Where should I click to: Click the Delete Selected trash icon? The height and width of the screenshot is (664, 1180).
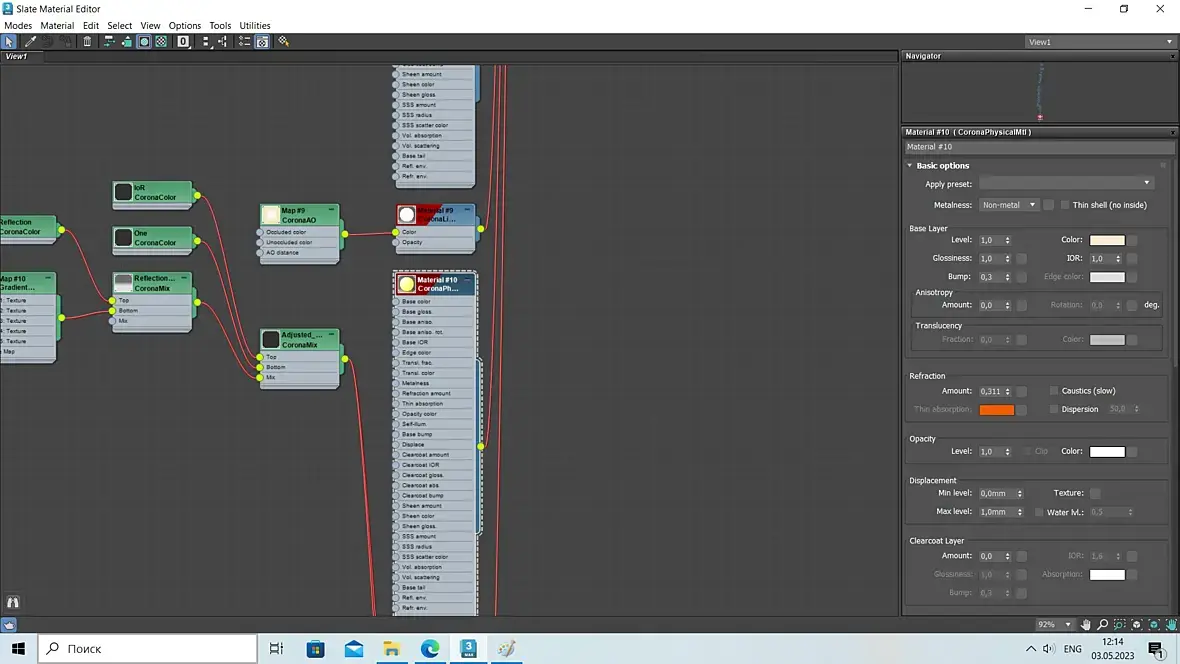[87, 42]
